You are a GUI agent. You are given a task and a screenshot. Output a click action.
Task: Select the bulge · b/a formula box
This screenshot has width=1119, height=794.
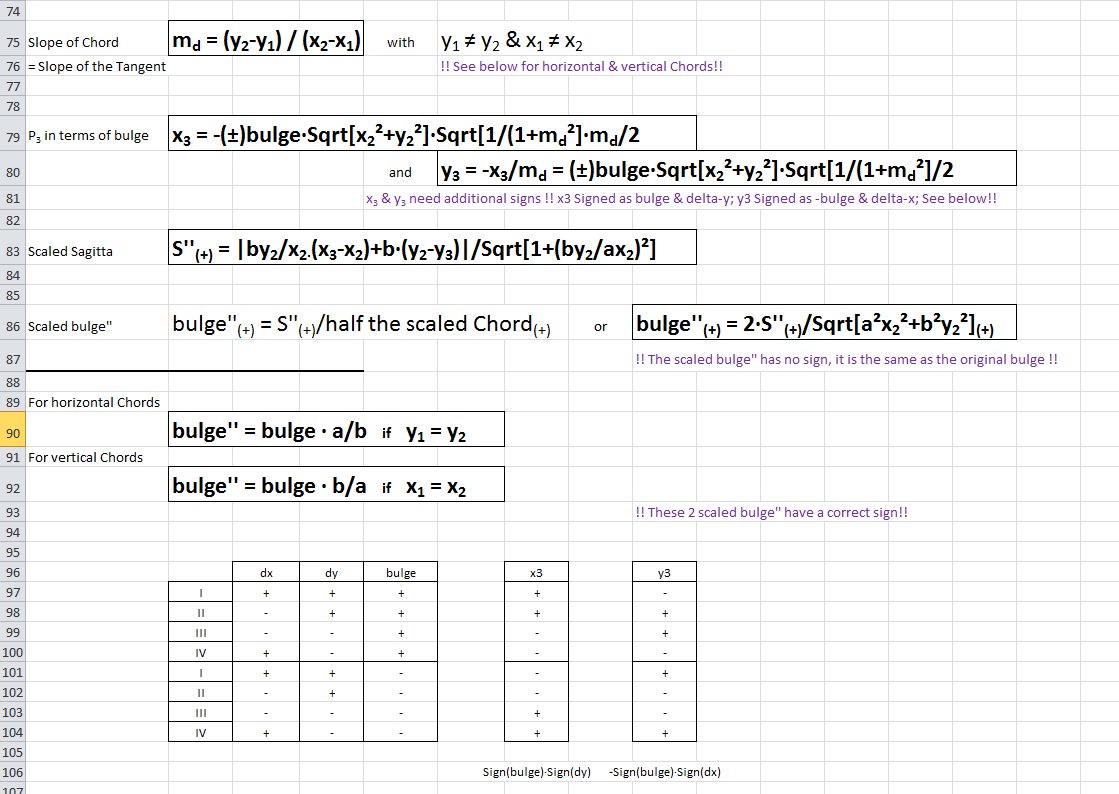(337, 486)
